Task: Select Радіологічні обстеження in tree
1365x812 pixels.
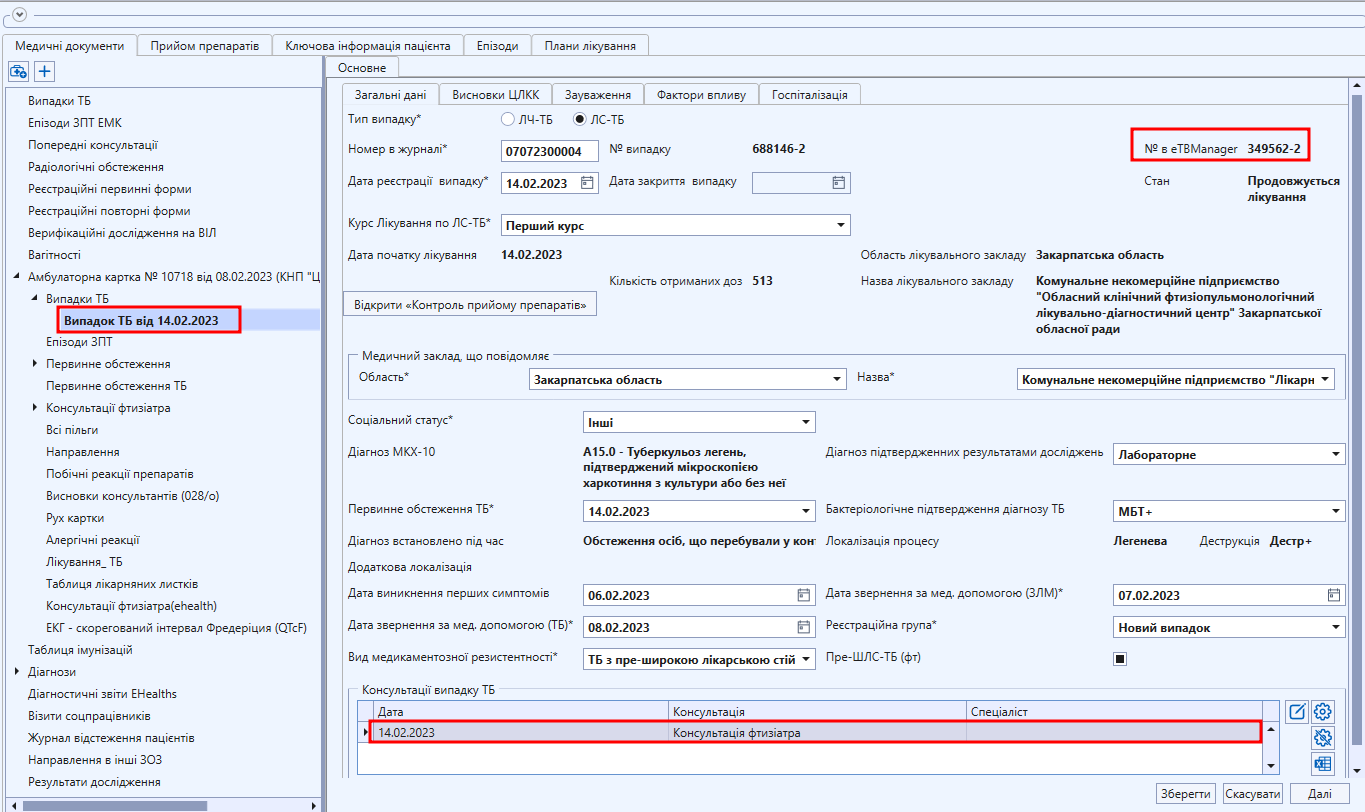Action: point(96,167)
